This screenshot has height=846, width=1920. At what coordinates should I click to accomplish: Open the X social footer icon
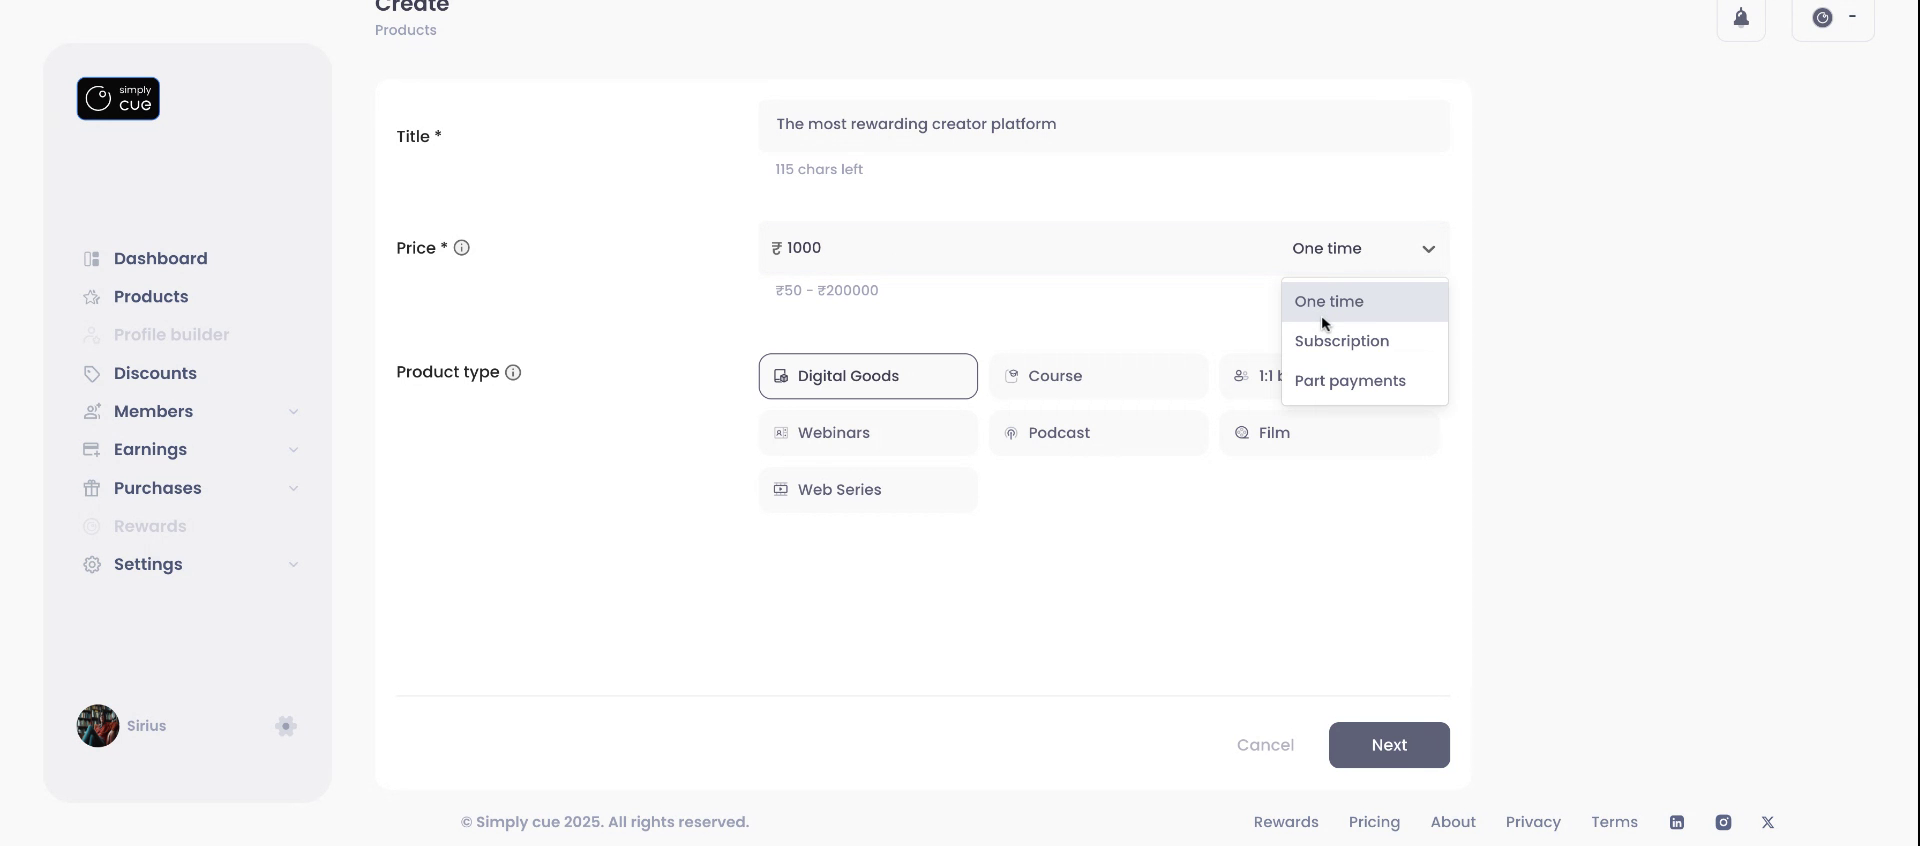pos(1768,822)
